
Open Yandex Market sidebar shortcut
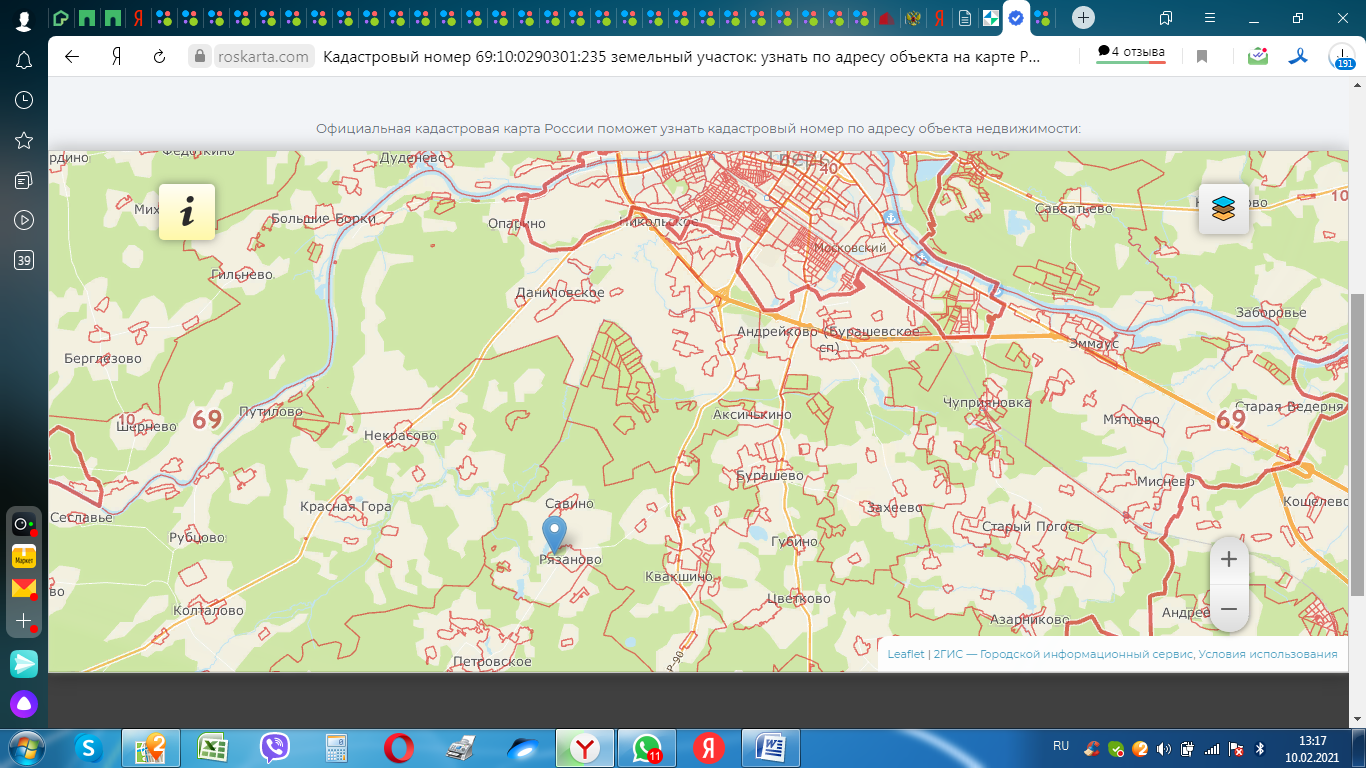24,556
